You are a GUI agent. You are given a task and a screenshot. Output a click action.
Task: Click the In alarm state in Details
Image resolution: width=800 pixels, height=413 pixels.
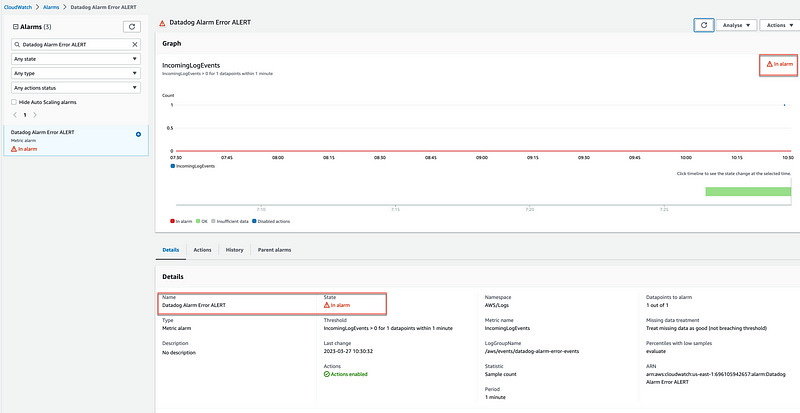click(337, 305)
